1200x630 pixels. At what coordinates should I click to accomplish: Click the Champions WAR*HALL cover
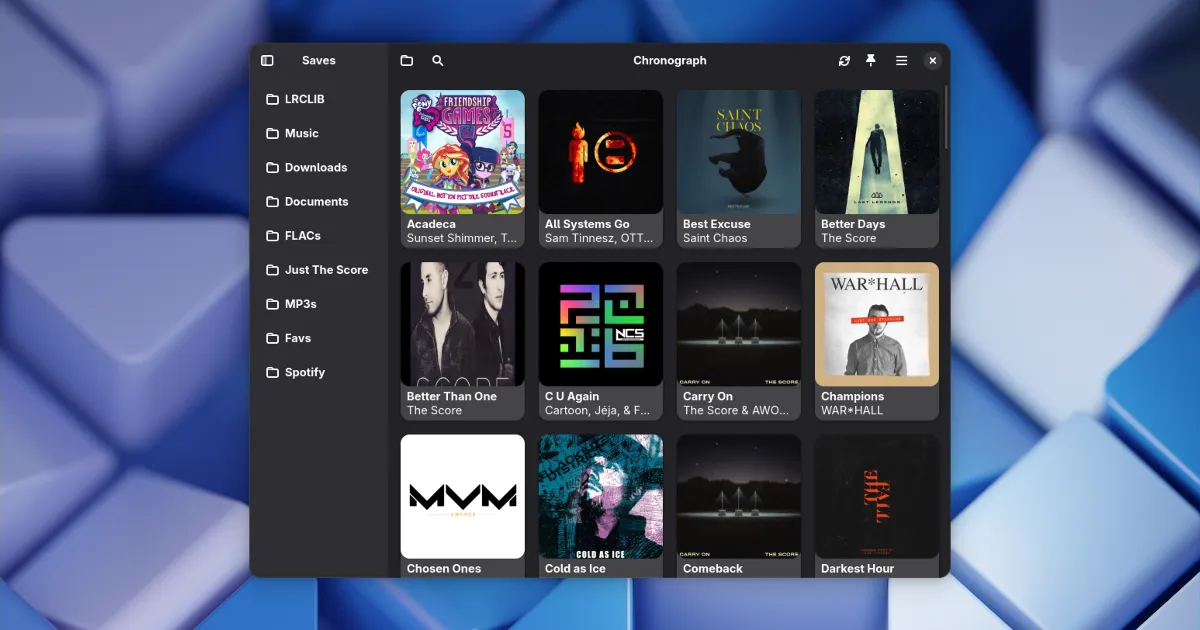click(877, 324)
